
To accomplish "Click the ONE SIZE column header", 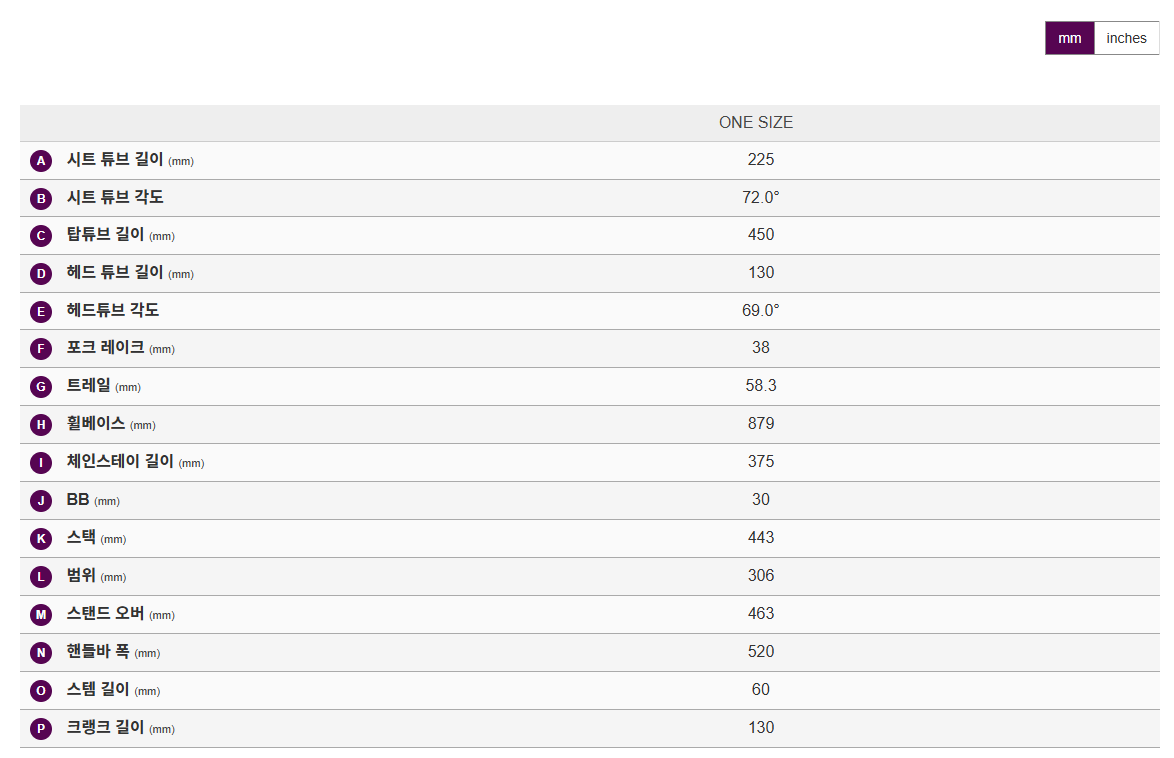I will tap(755, 123).
